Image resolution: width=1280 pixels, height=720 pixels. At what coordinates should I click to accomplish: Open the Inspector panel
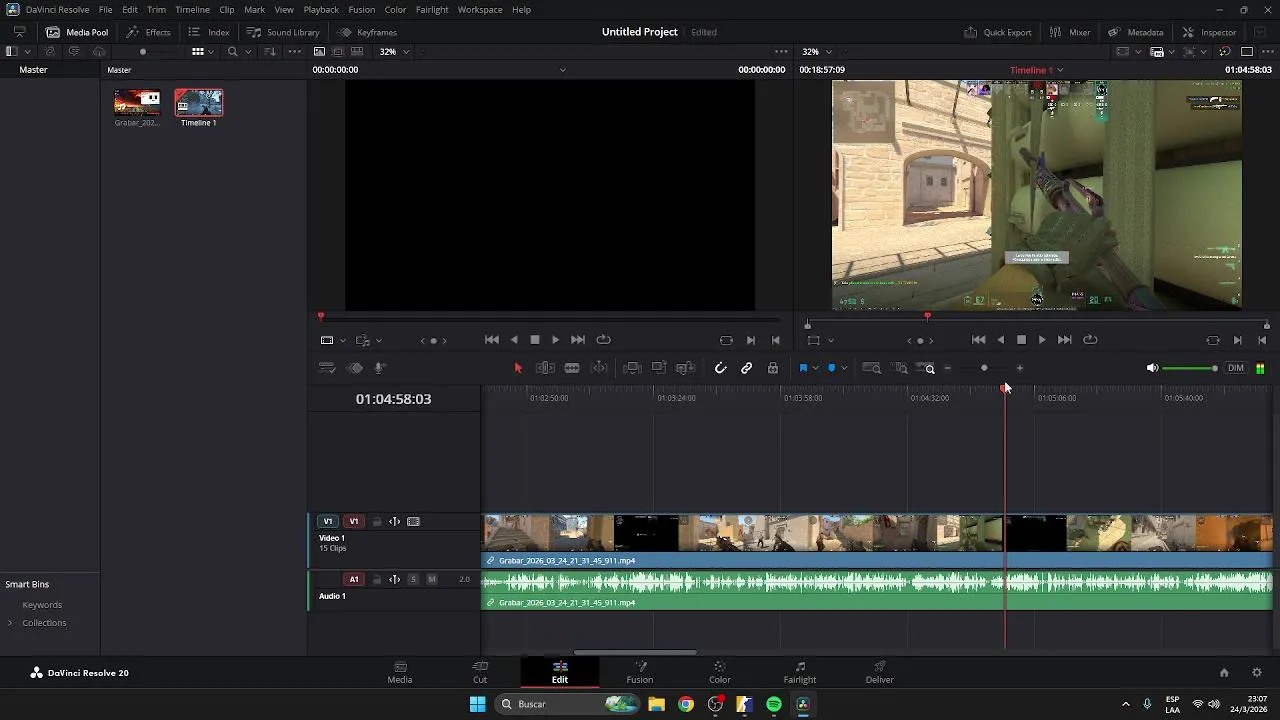tap(1209, 32)
